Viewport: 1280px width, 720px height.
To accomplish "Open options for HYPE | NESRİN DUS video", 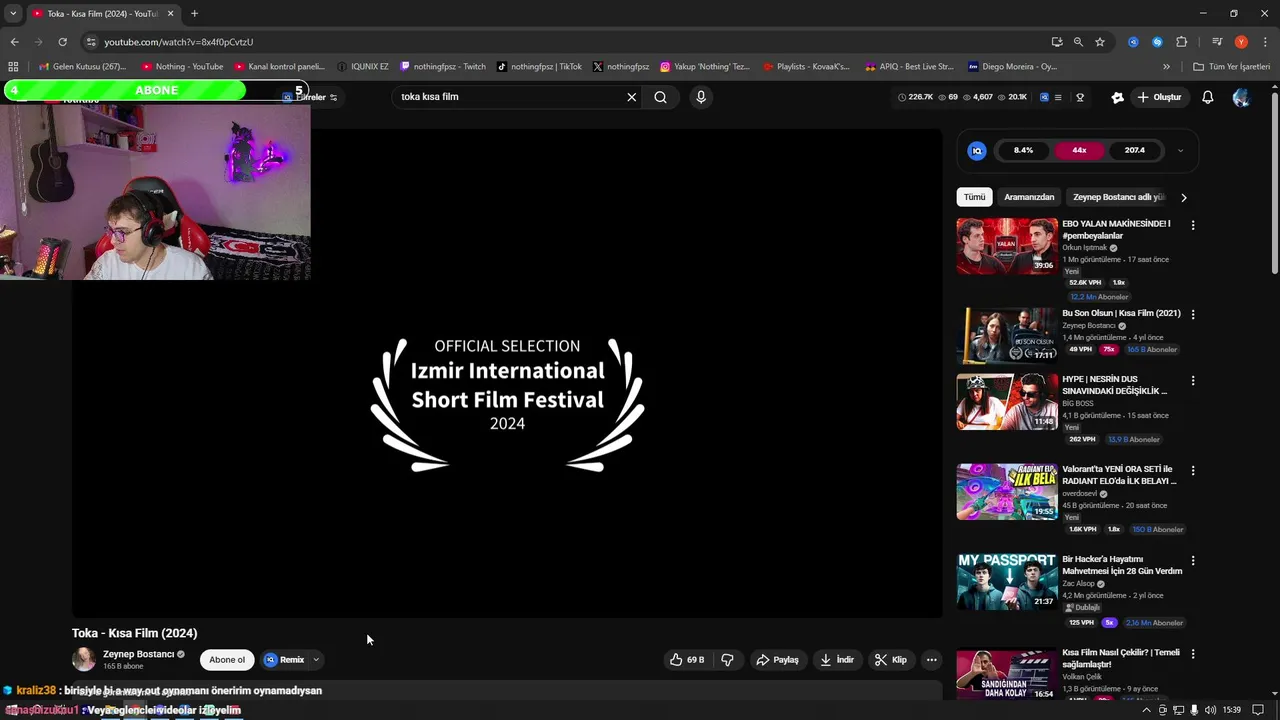I will [x=1192, y=381].
